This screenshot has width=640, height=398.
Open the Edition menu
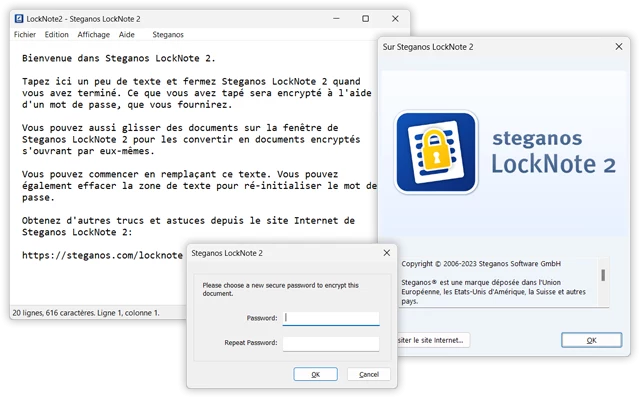point(57,35)
